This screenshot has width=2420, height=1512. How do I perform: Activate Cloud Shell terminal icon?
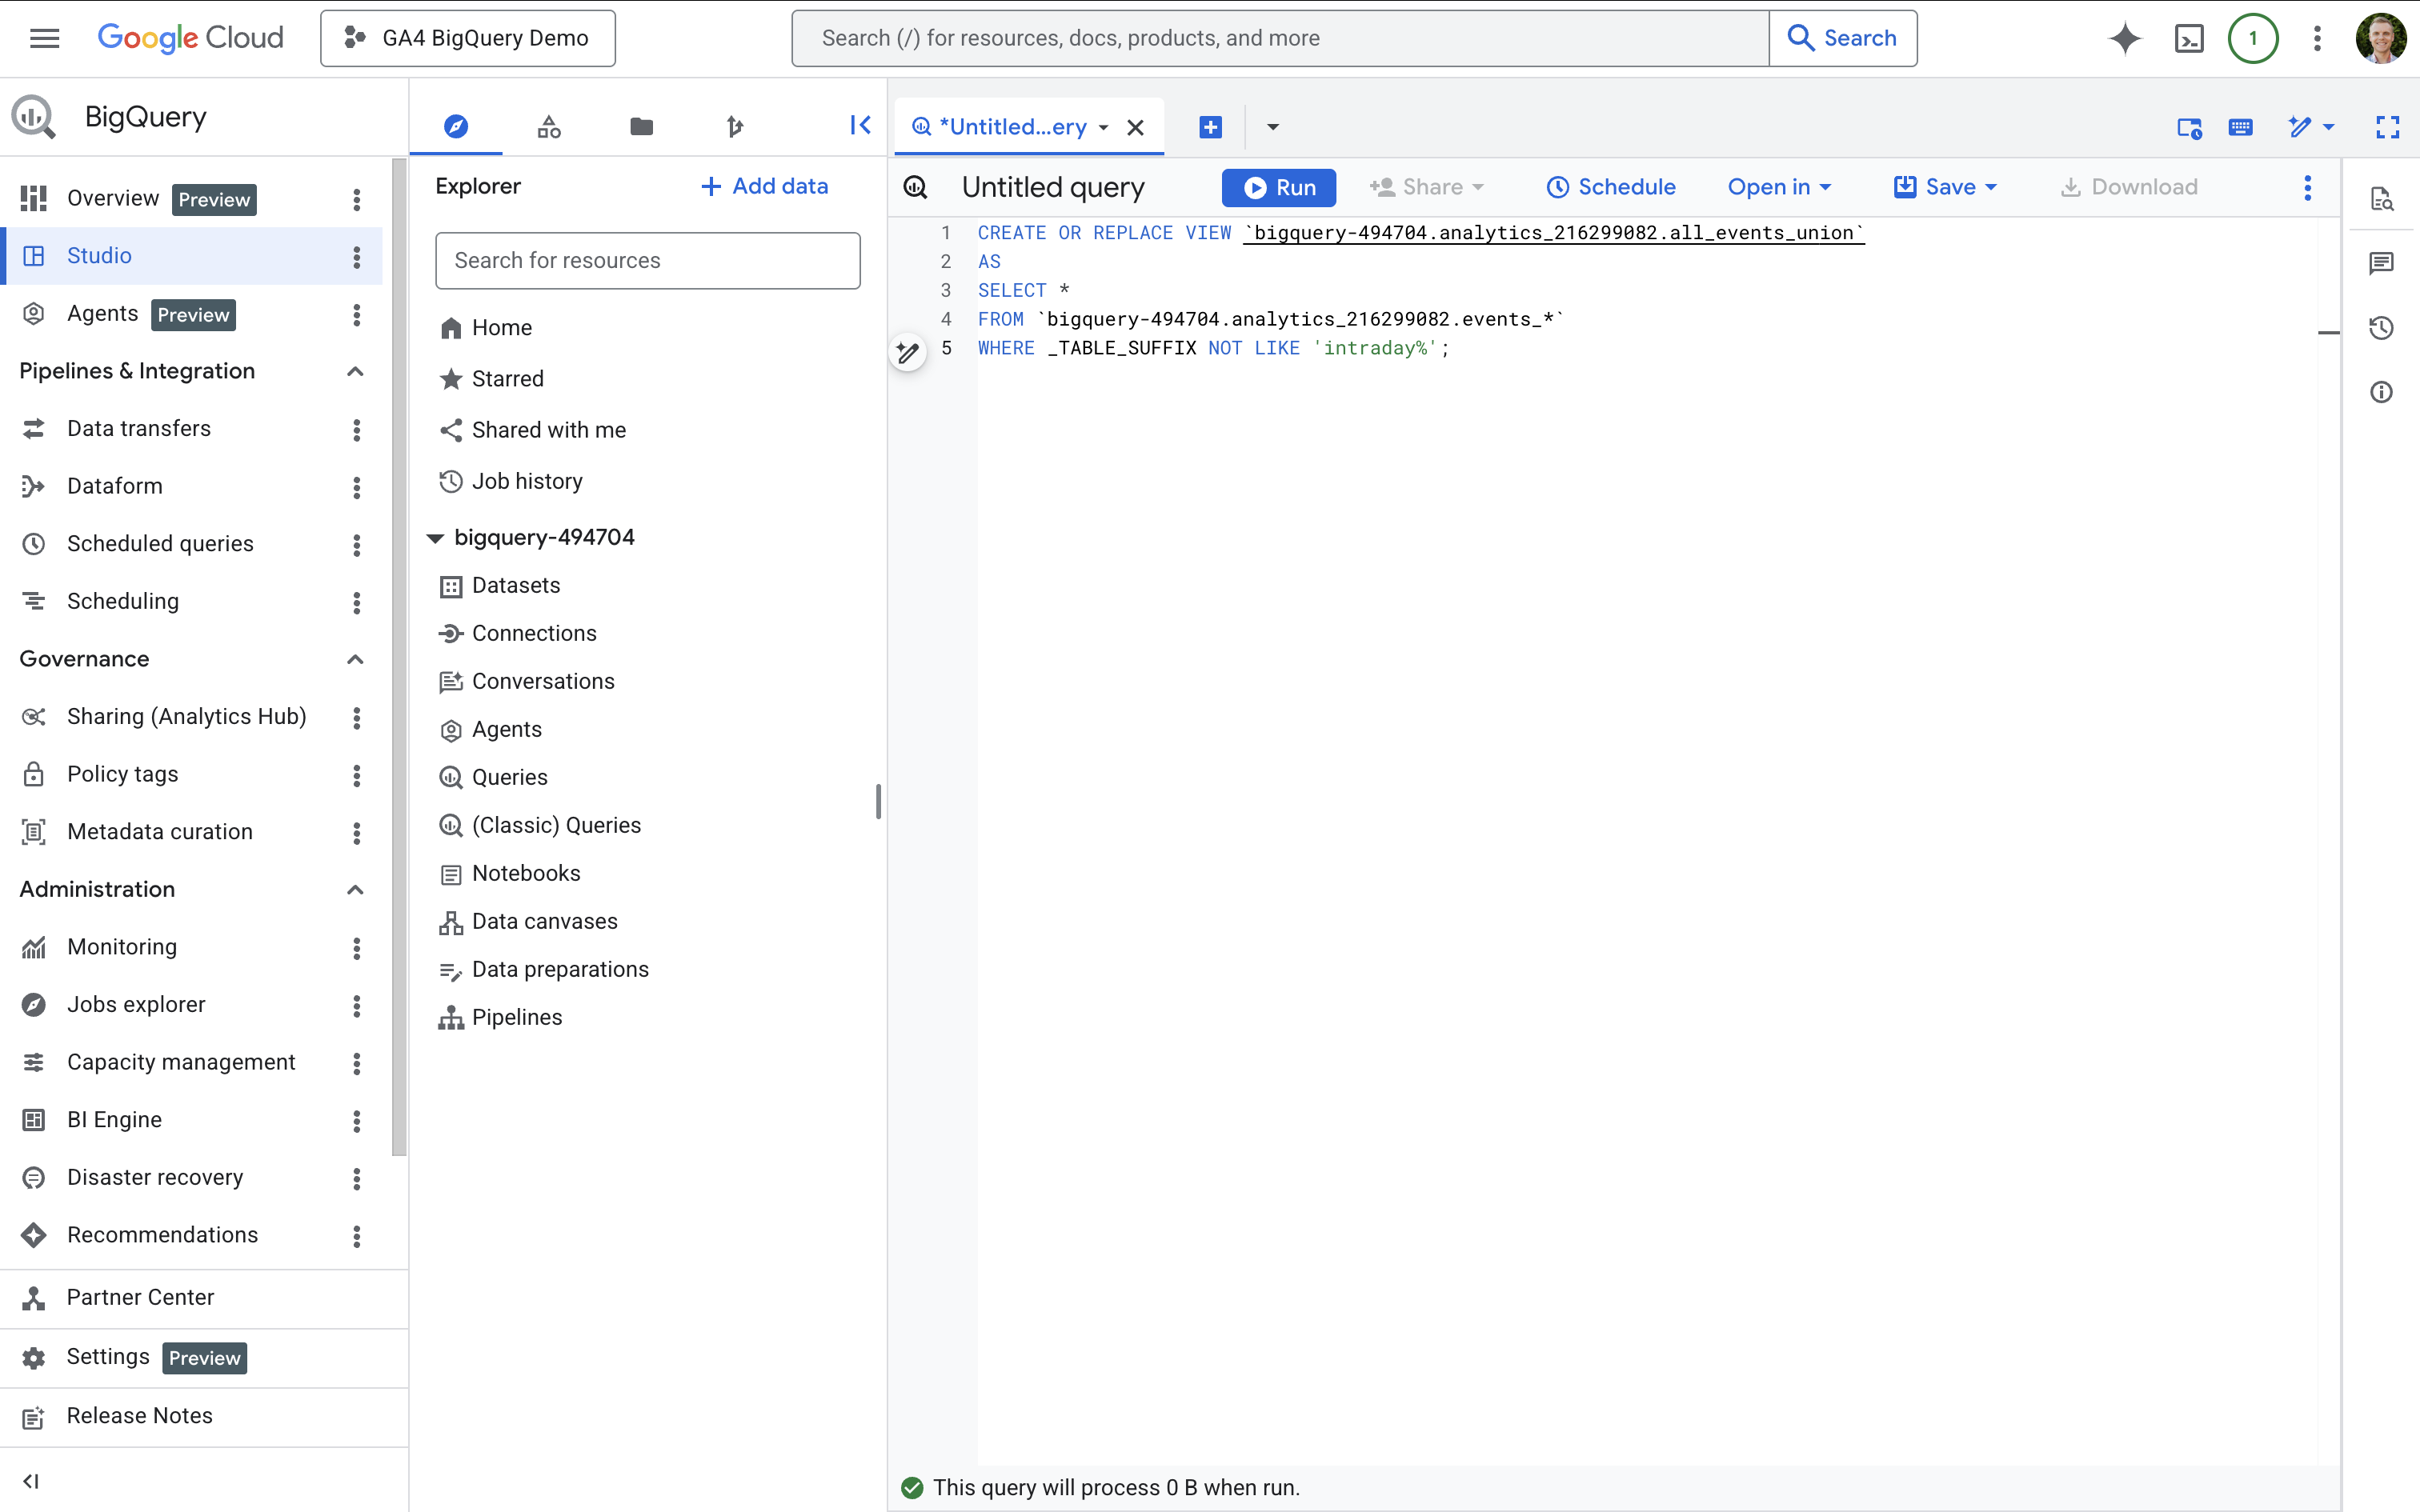point(2189,38)
